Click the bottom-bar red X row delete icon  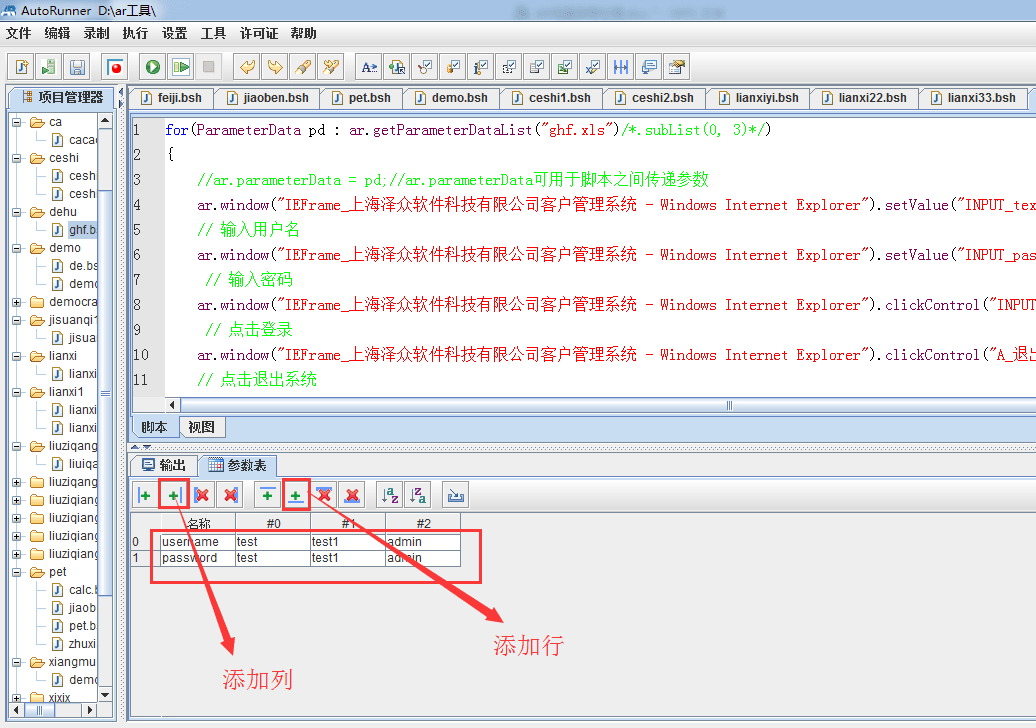(352, 495)
